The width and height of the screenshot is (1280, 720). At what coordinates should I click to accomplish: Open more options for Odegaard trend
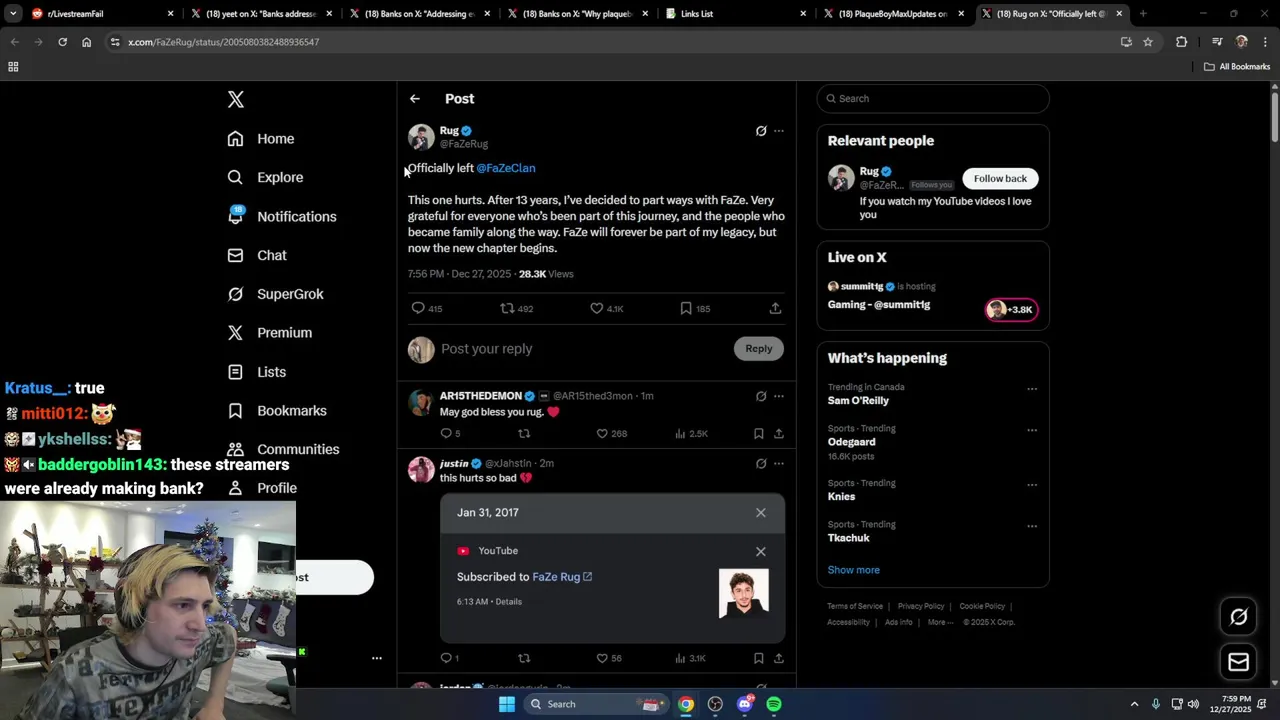pyautogui.click(x=1032, y=430)
